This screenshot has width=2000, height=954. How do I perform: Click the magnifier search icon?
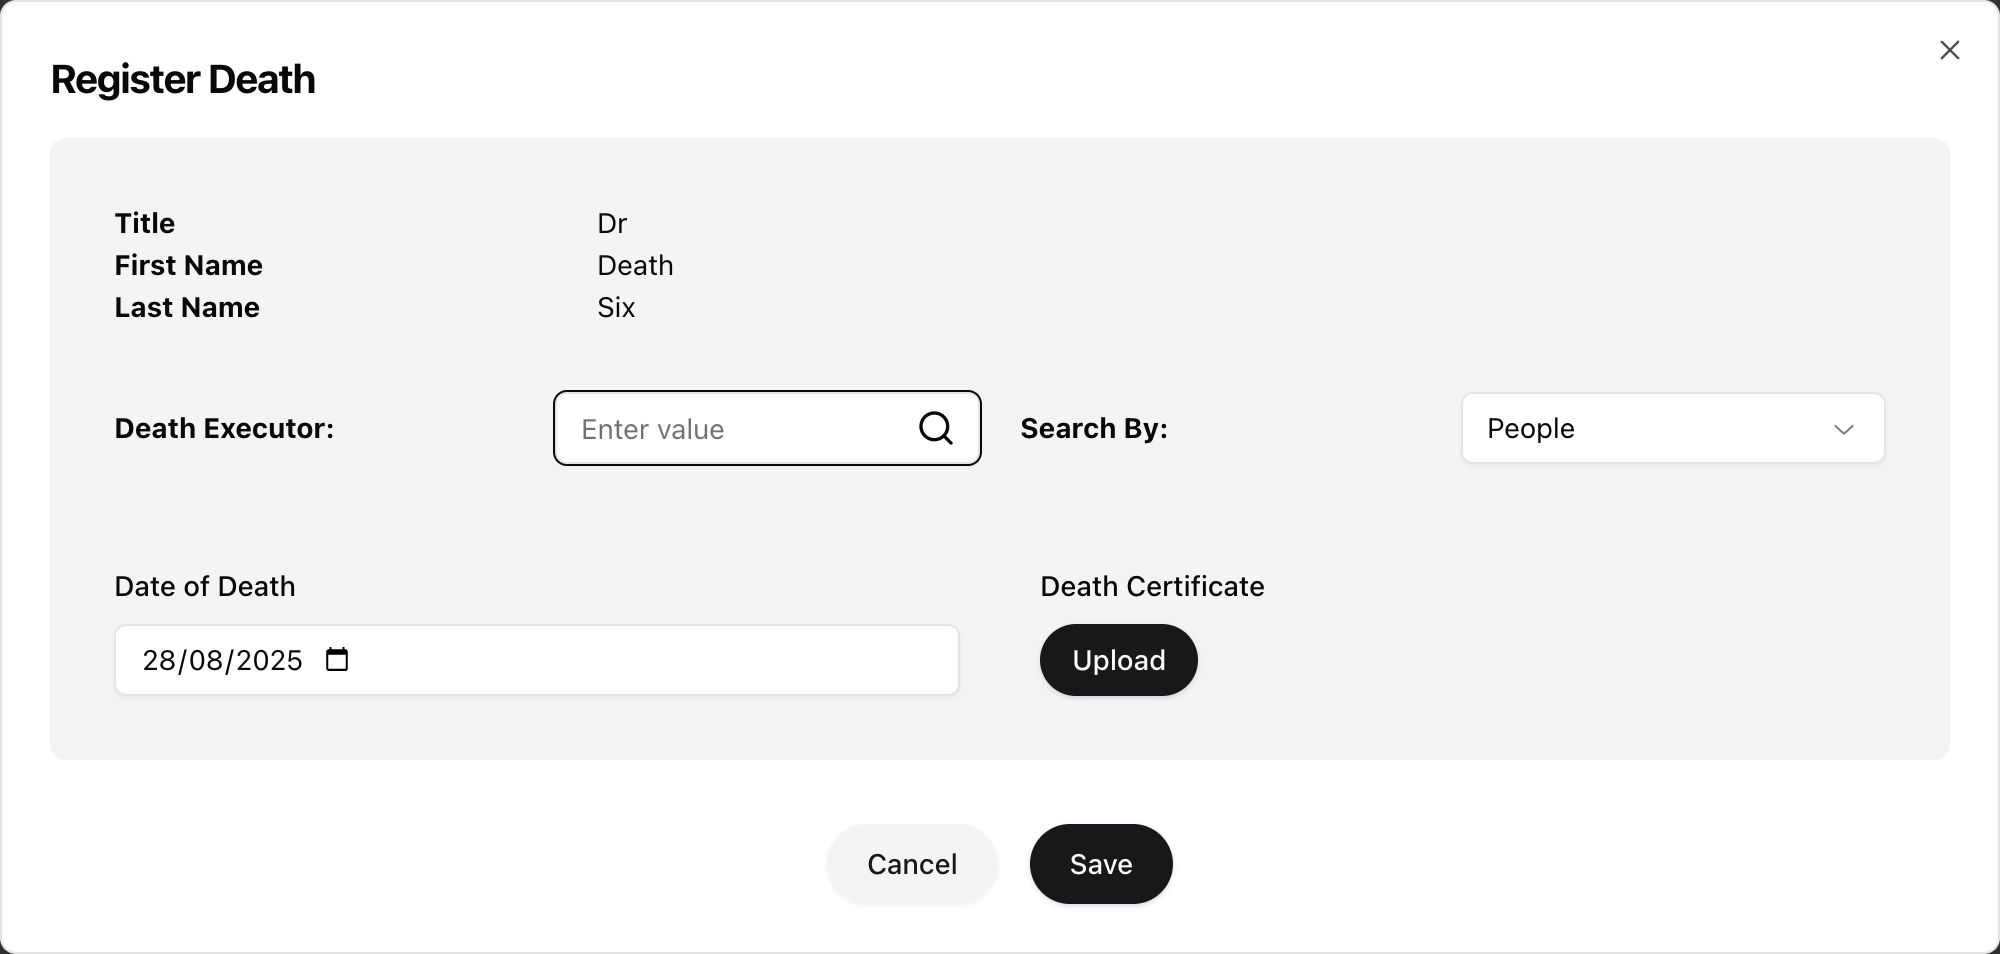(936, 428)
